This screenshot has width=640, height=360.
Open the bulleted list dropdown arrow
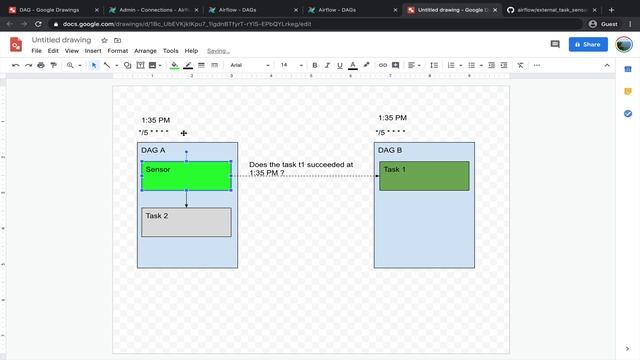click(x=481, y=65)
